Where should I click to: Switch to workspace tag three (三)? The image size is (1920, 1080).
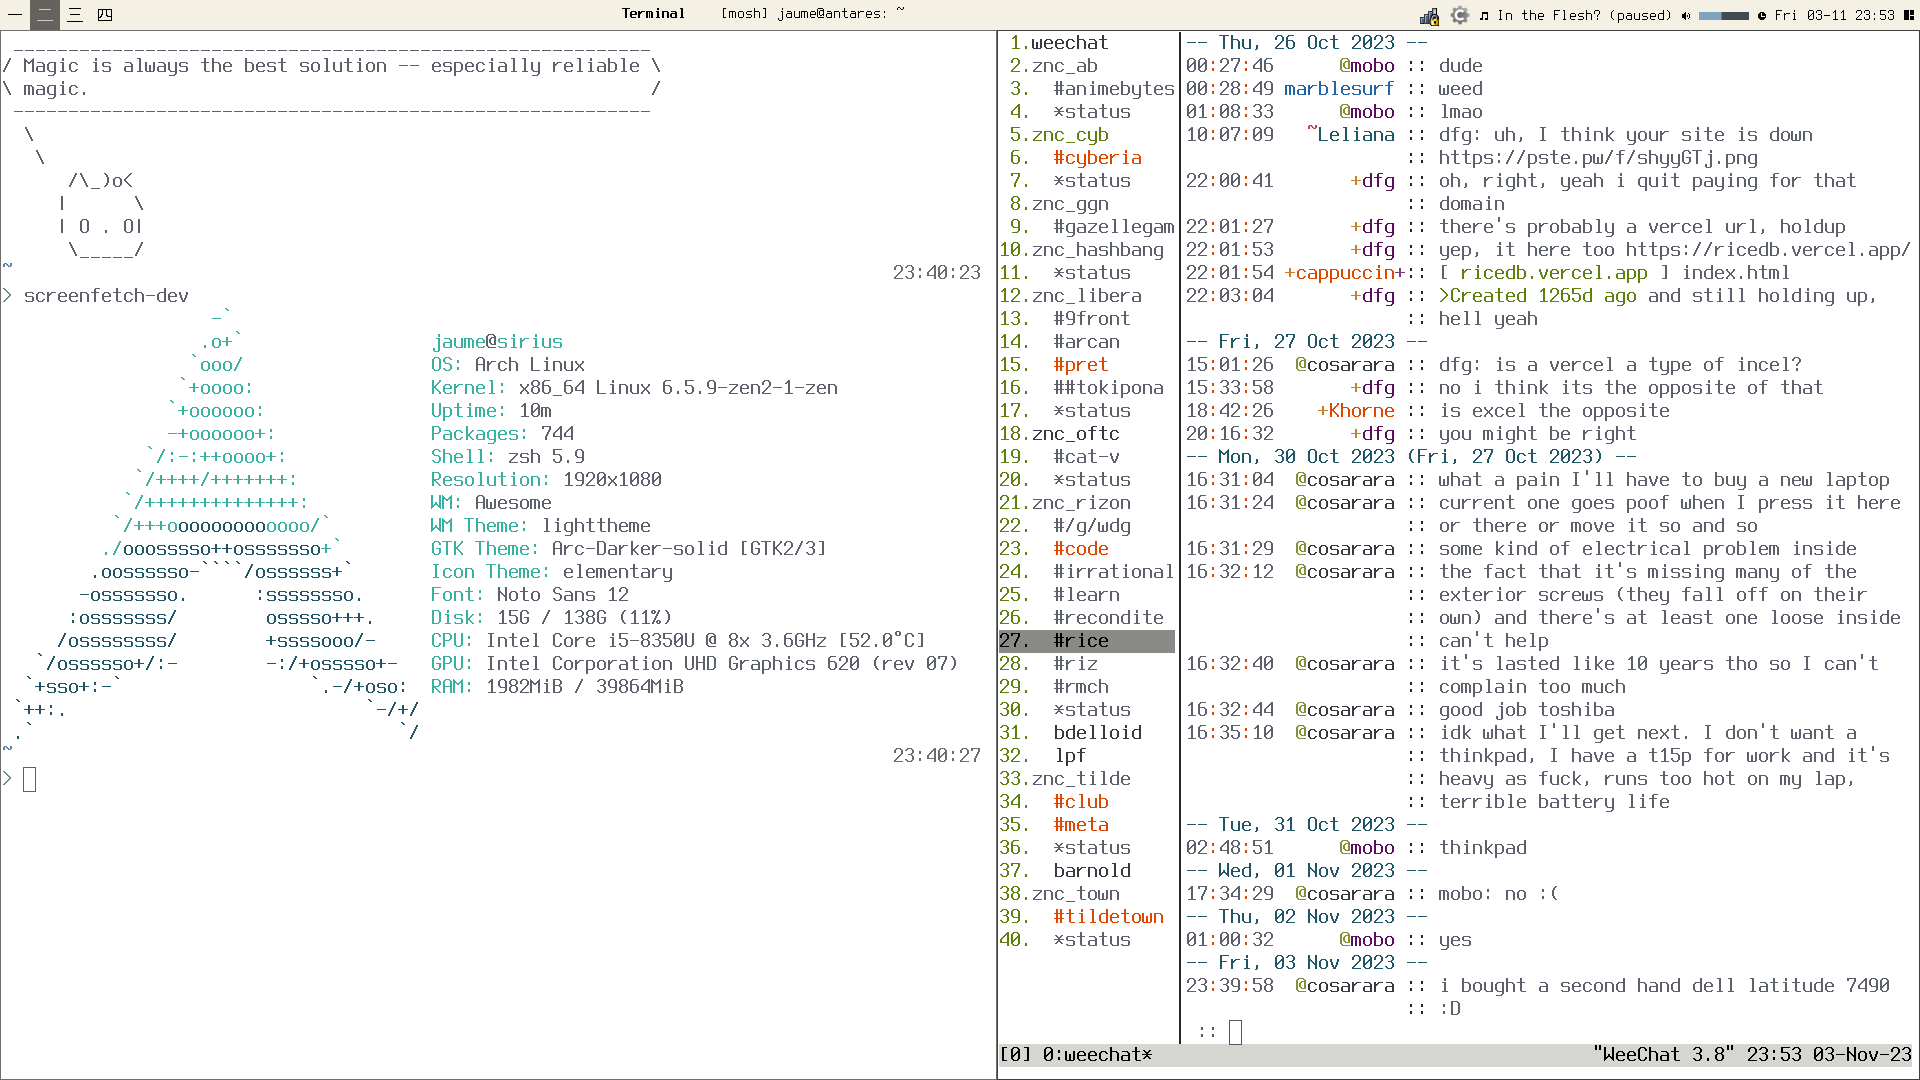tap(75, 14)
